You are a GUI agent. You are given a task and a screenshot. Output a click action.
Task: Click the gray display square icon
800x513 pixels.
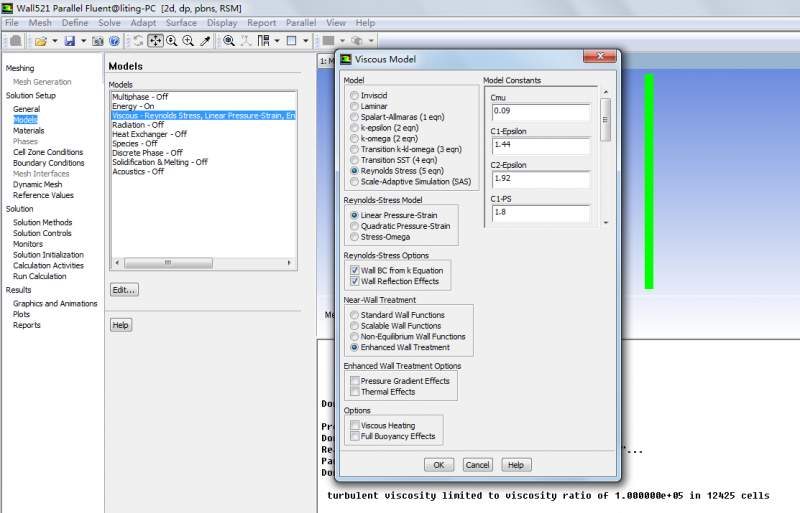[x=329, y=41]
